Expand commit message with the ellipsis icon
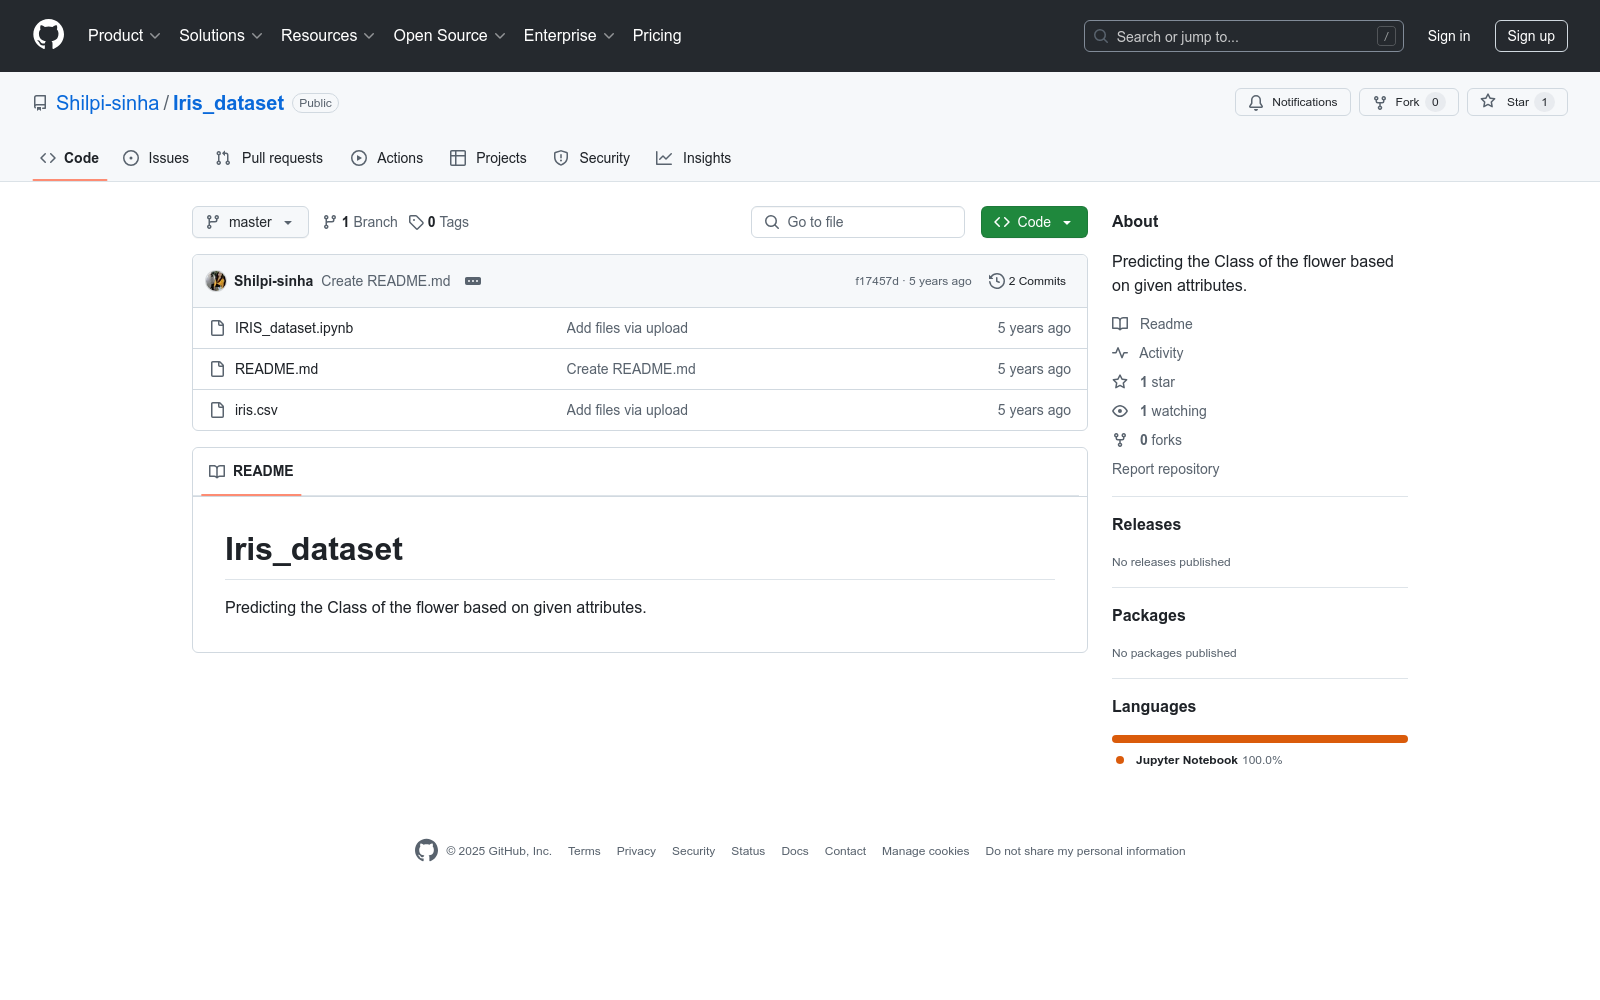 point(473,281)
